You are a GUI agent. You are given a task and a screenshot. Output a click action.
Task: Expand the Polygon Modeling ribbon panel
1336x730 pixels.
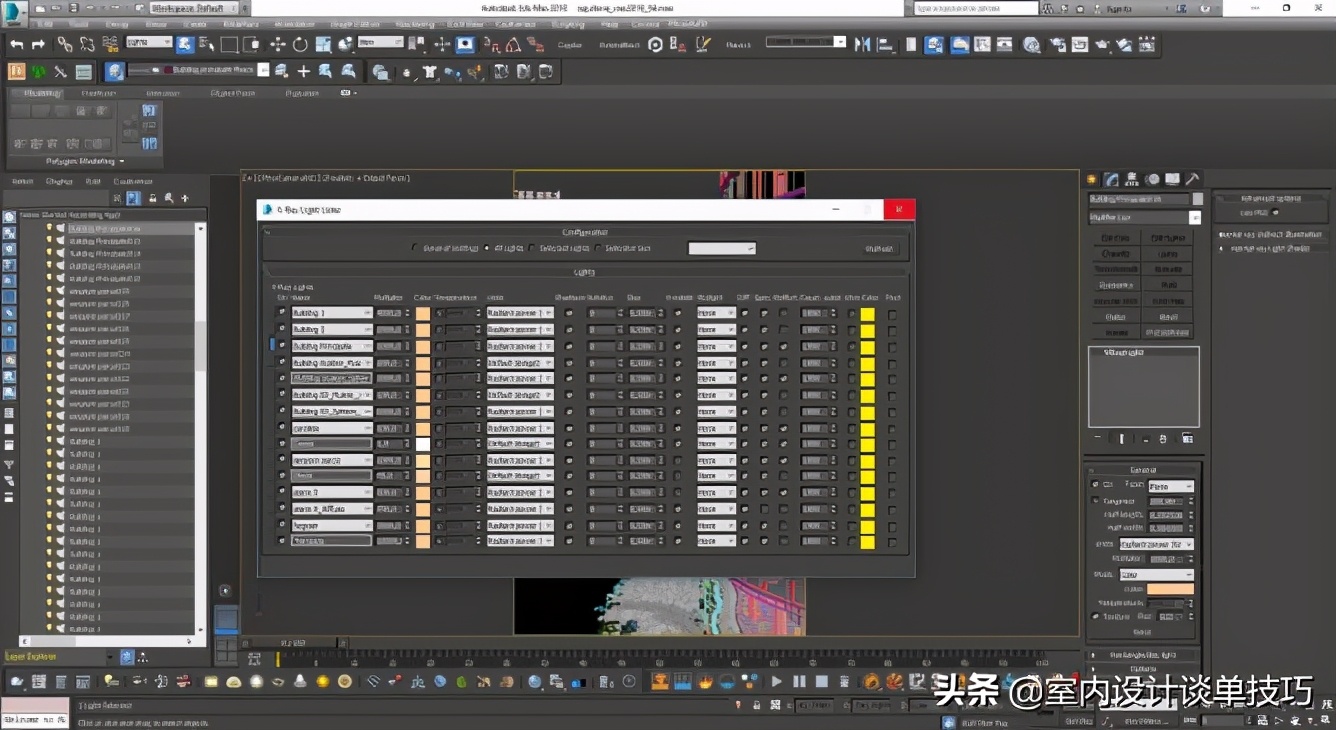point(85,161)
